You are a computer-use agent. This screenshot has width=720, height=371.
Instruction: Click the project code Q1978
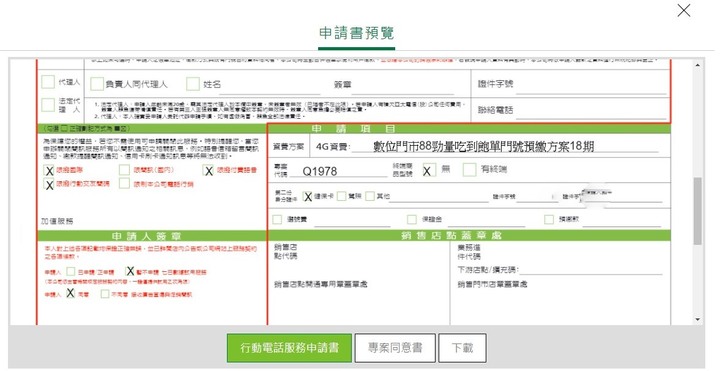point(320,171)
